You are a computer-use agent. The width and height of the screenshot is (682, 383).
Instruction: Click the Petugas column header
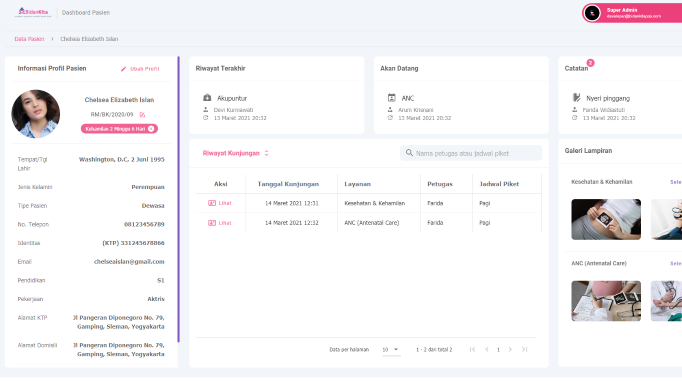[440, 184]
